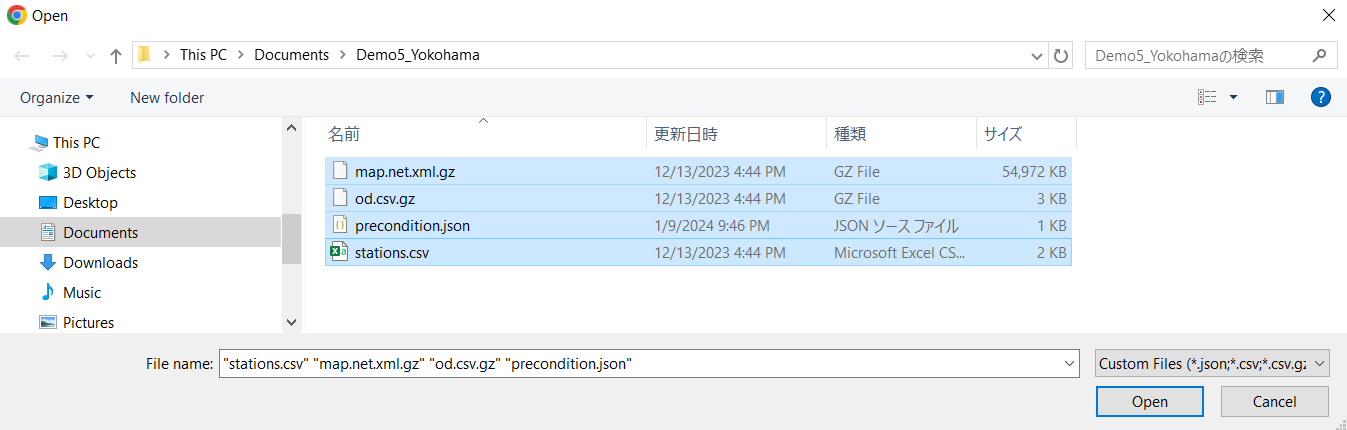Click the sidebar vertical scrollbar
1347x430 pixels.
291,240
